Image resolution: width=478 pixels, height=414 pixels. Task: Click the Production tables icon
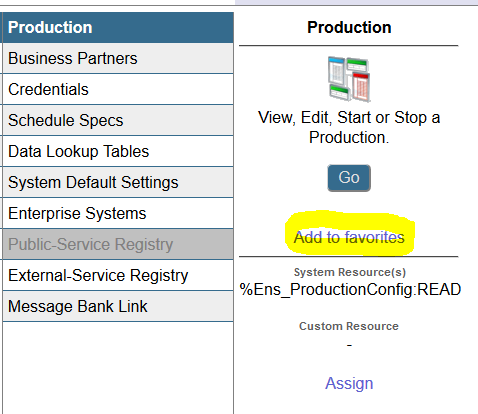click(x=349, y=79)
